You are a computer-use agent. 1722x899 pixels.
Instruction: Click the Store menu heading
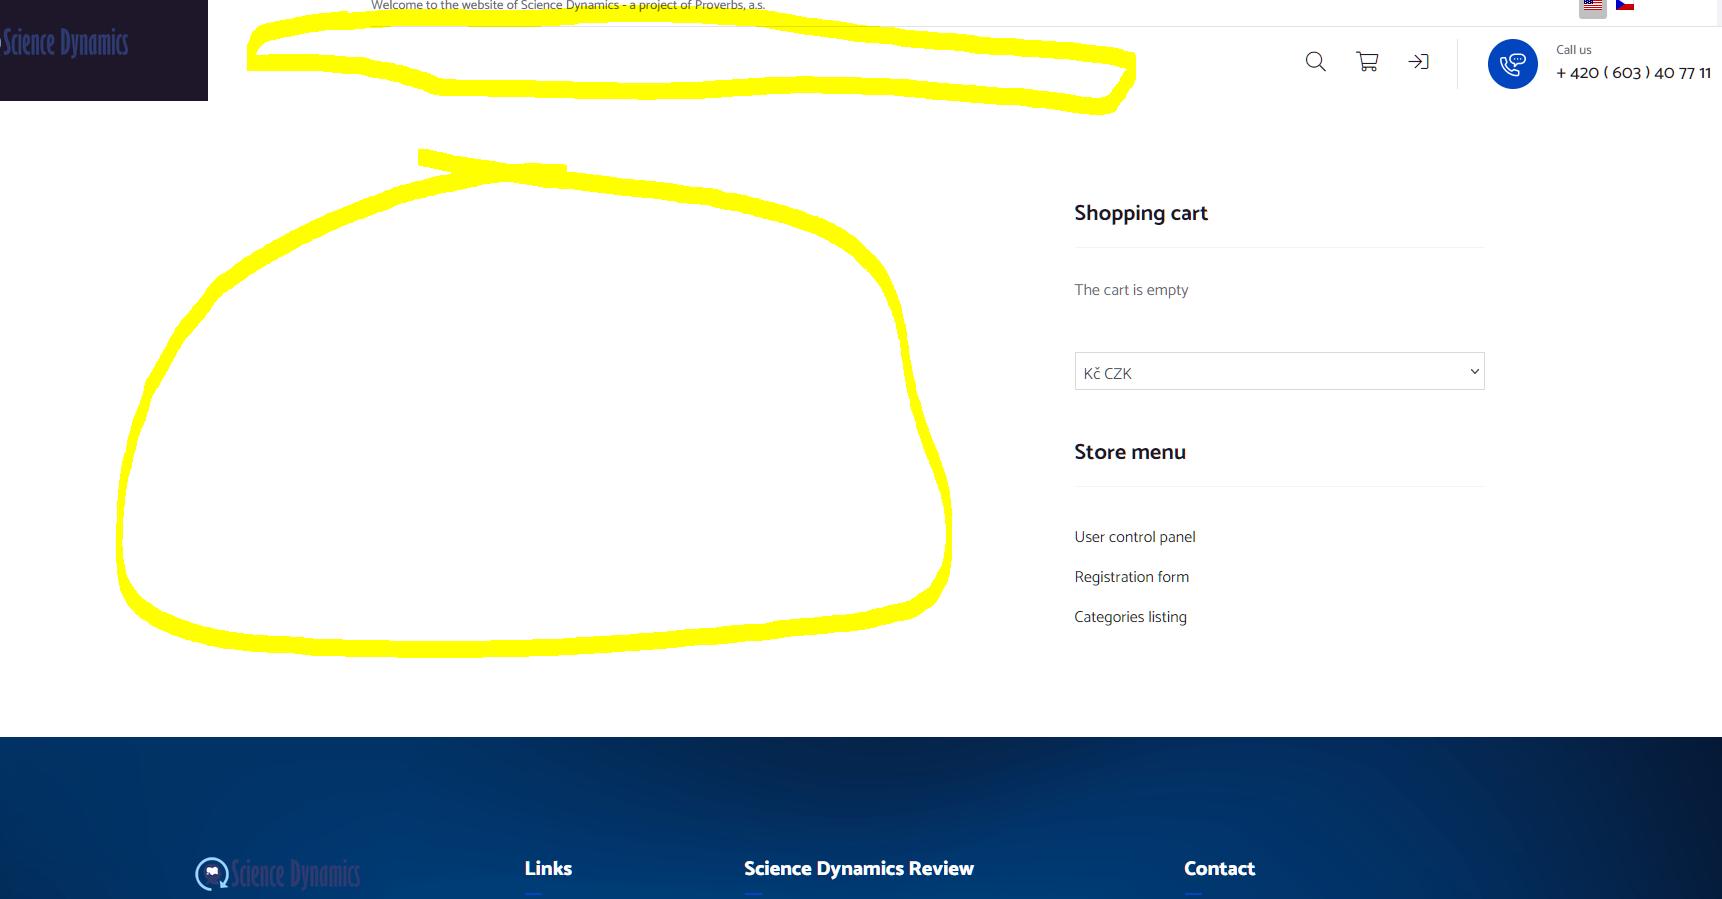[x=1130, y=452]
